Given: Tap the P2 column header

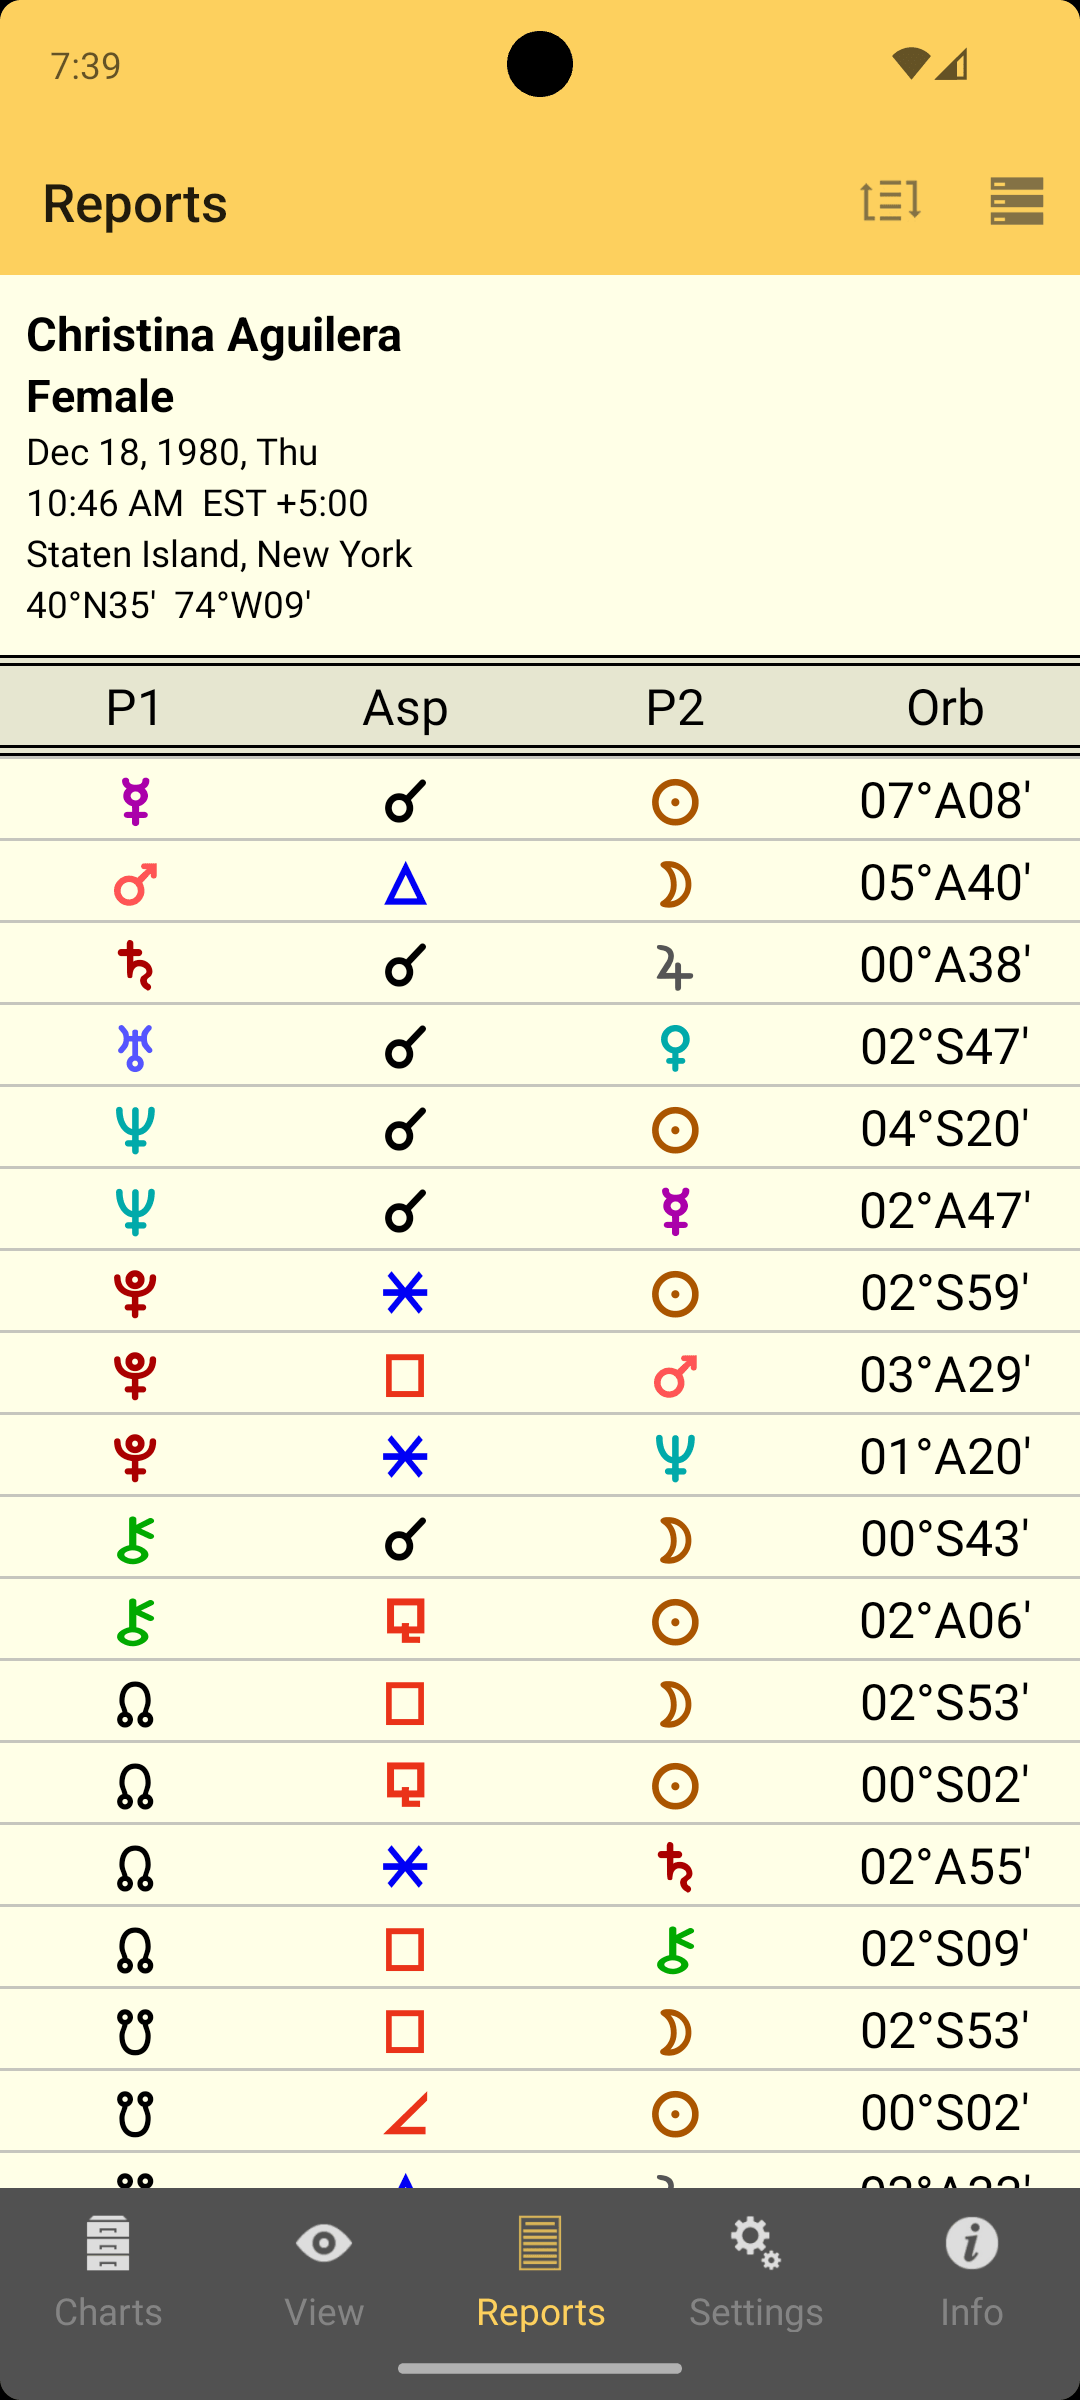Looking at the screenshot, I should pyautogui.click(x=675, y=707).
